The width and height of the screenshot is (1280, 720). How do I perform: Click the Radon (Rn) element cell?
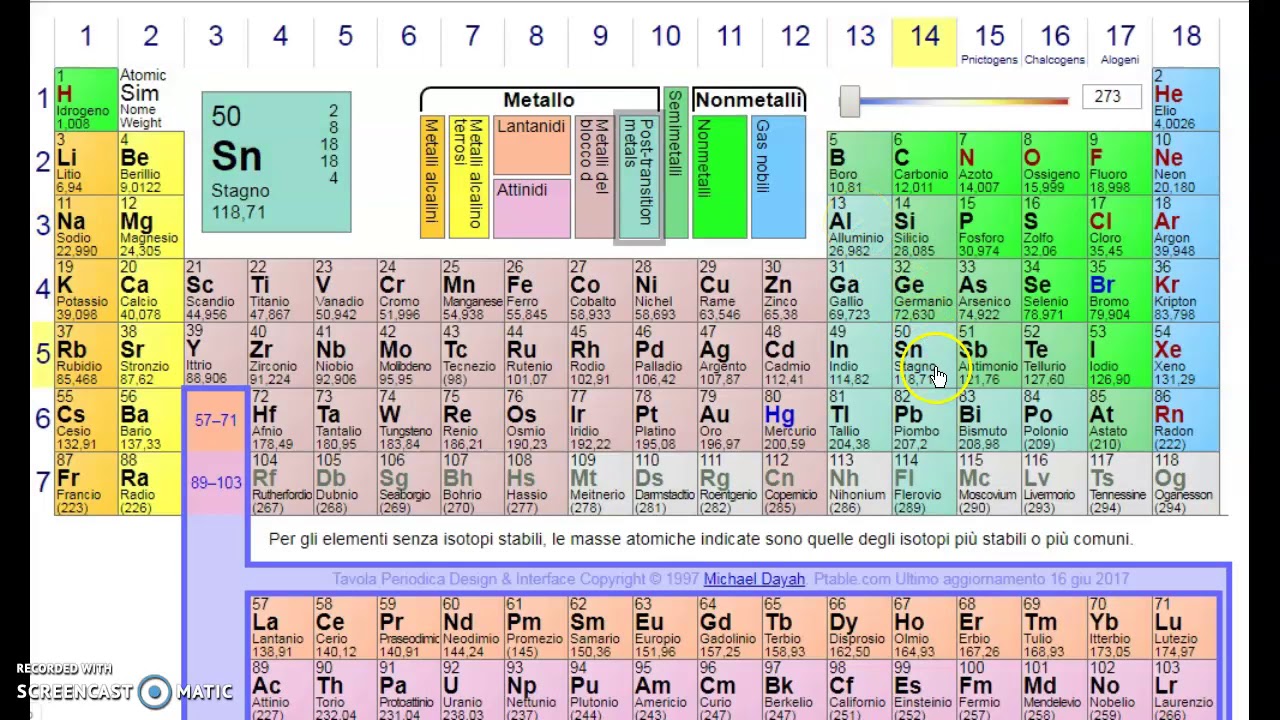1186,420
